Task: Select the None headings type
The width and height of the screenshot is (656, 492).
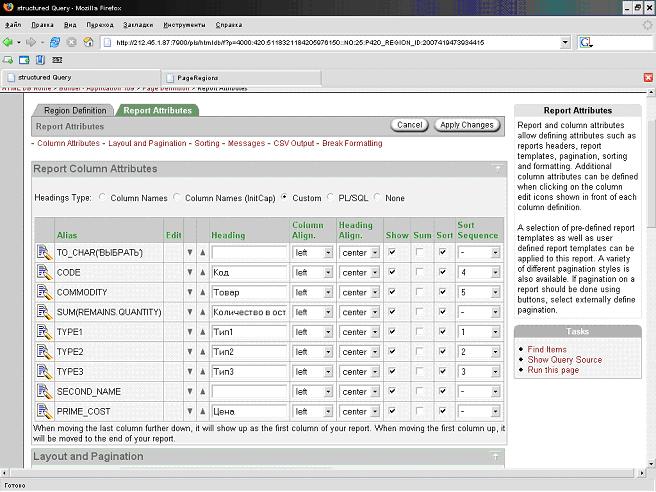Action: (377, 197)
